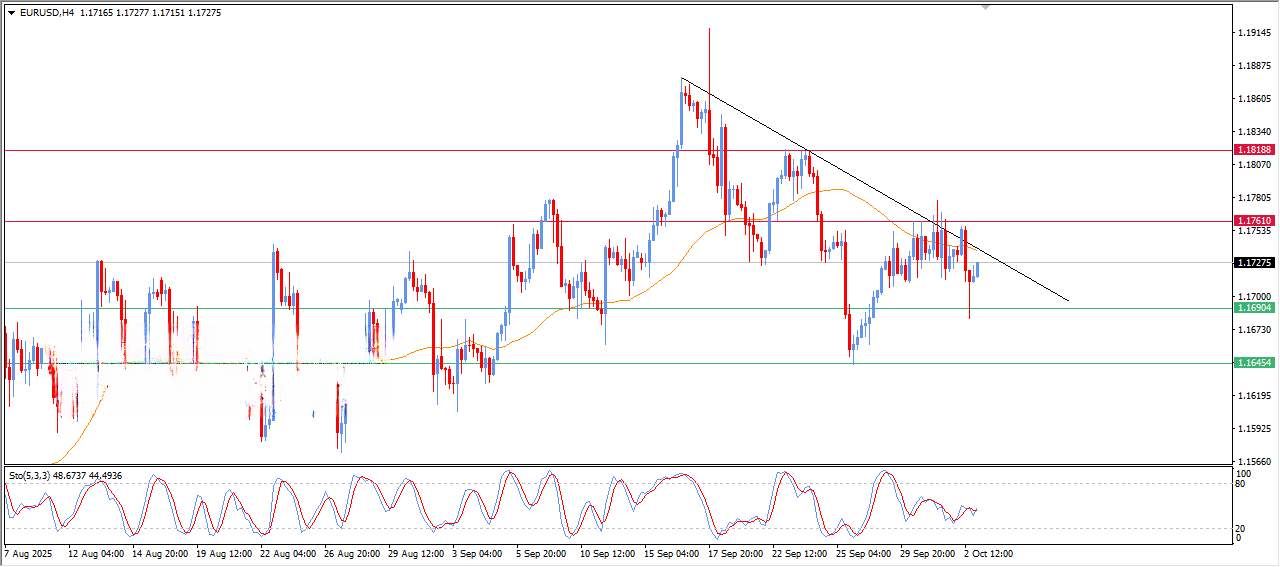Click the black 1.17275 current price tag
The width and height of the screenshot is (1280, 567).
[1253, 263]
